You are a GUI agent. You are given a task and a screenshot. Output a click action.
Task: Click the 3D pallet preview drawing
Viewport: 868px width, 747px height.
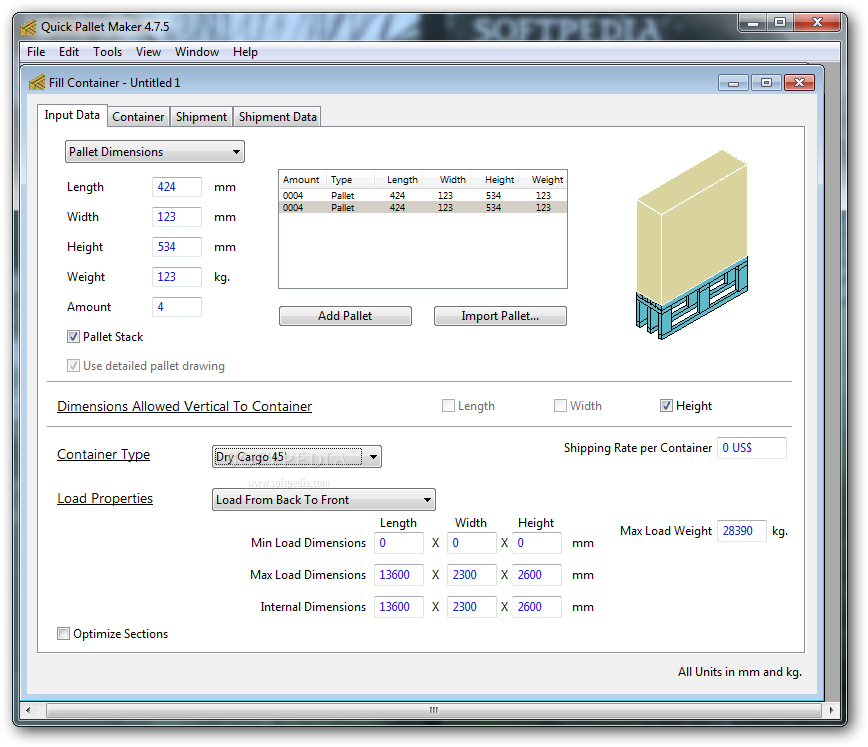click(x=691, y=245)
